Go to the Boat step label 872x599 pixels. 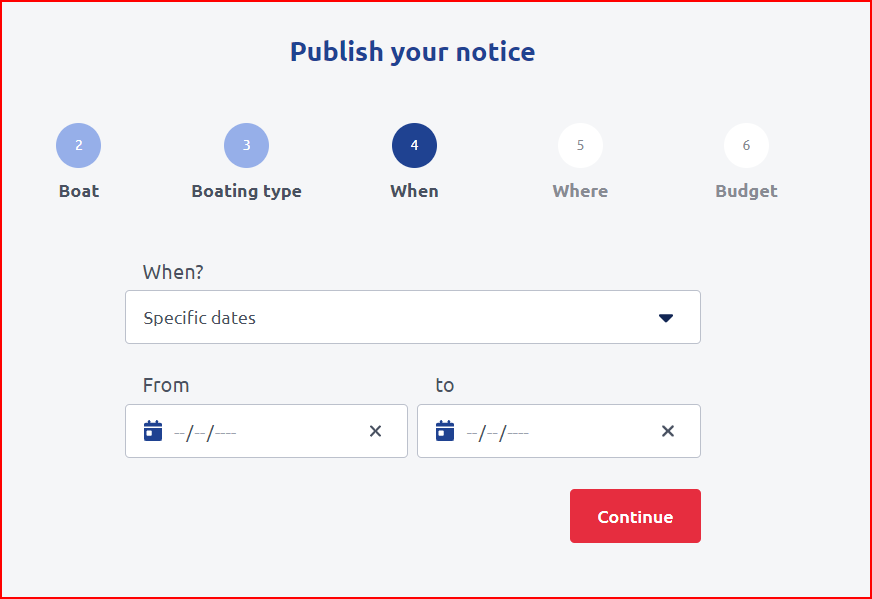pos(79,191)
